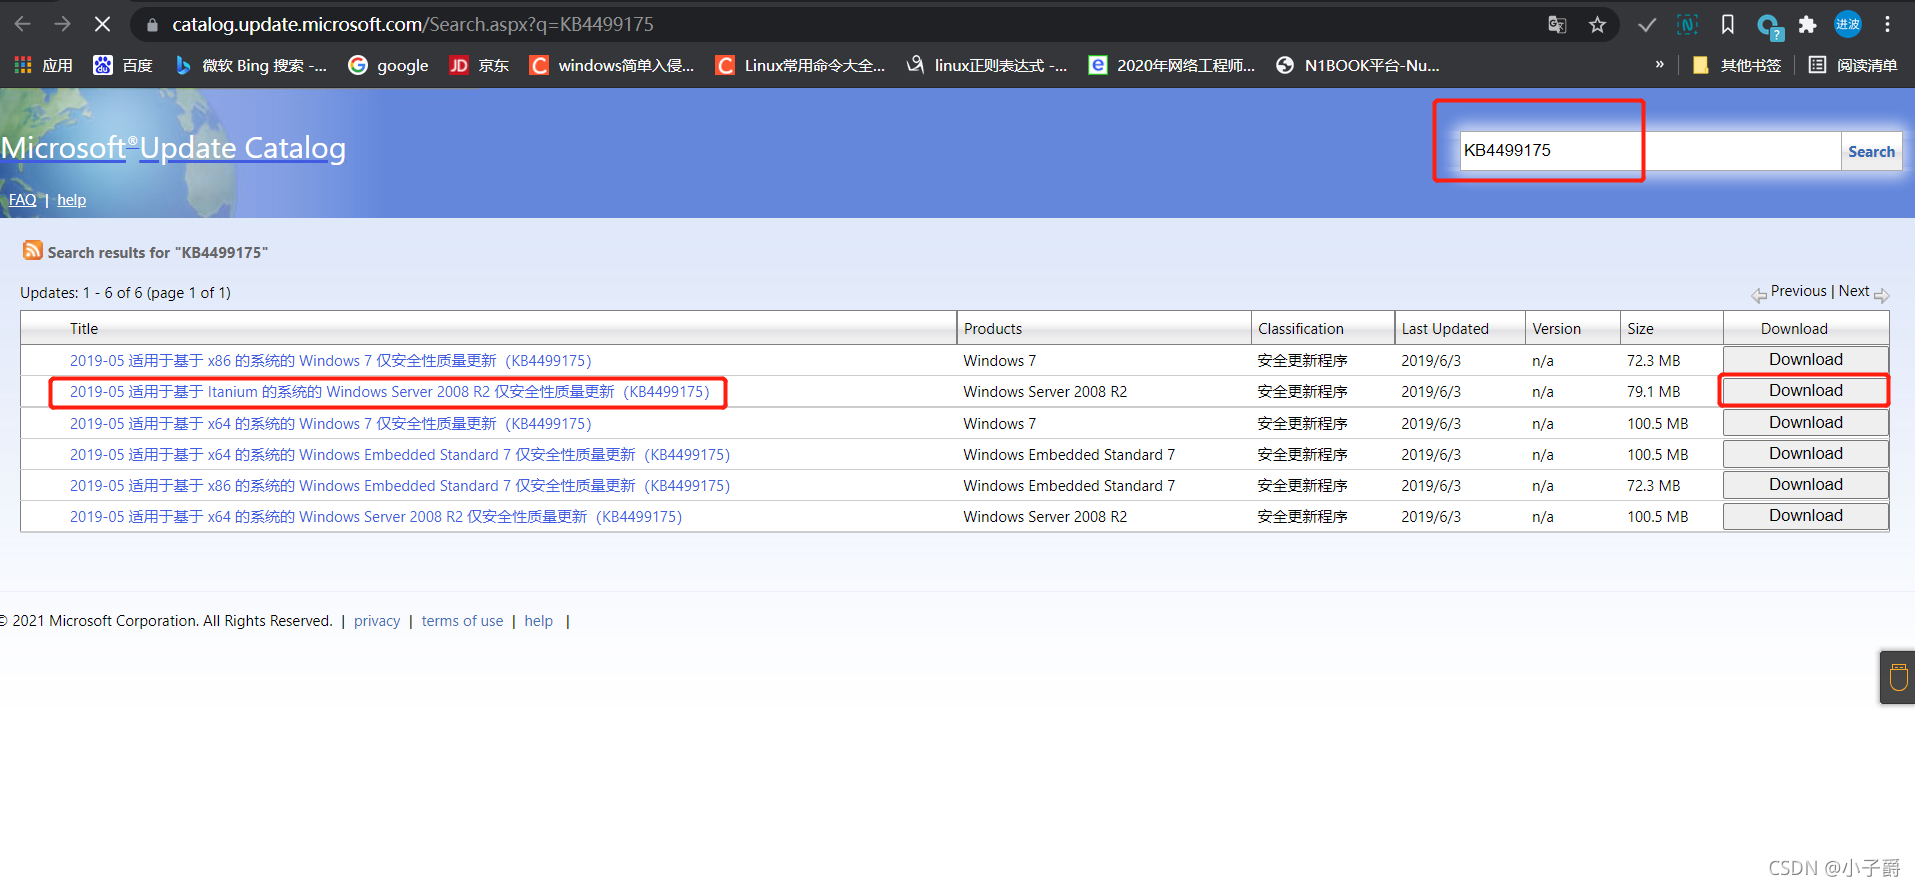Download x64 Windows Embedded Standard 7 update
Screen dimensions: 1915x886
1806,454
